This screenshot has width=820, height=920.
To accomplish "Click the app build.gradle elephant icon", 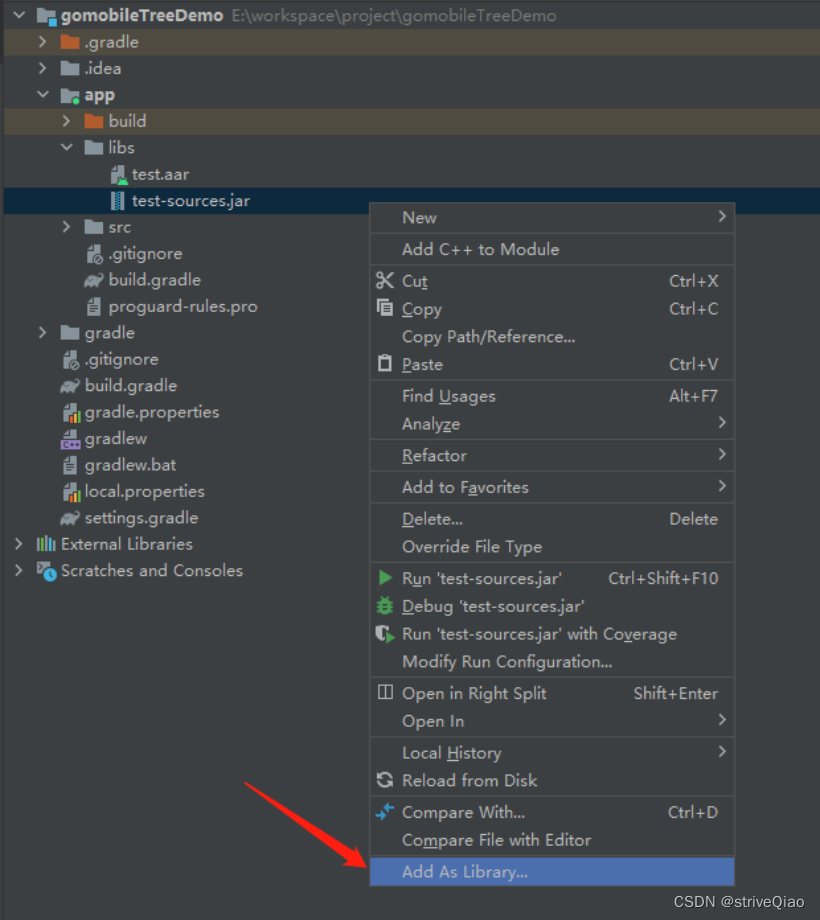I will point(94,280).
